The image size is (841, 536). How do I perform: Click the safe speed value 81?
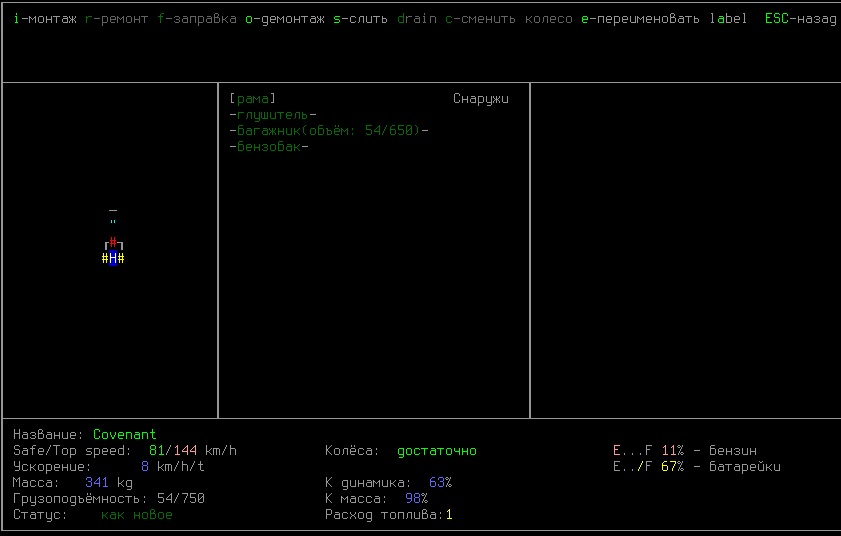click(x=157, y=450)
